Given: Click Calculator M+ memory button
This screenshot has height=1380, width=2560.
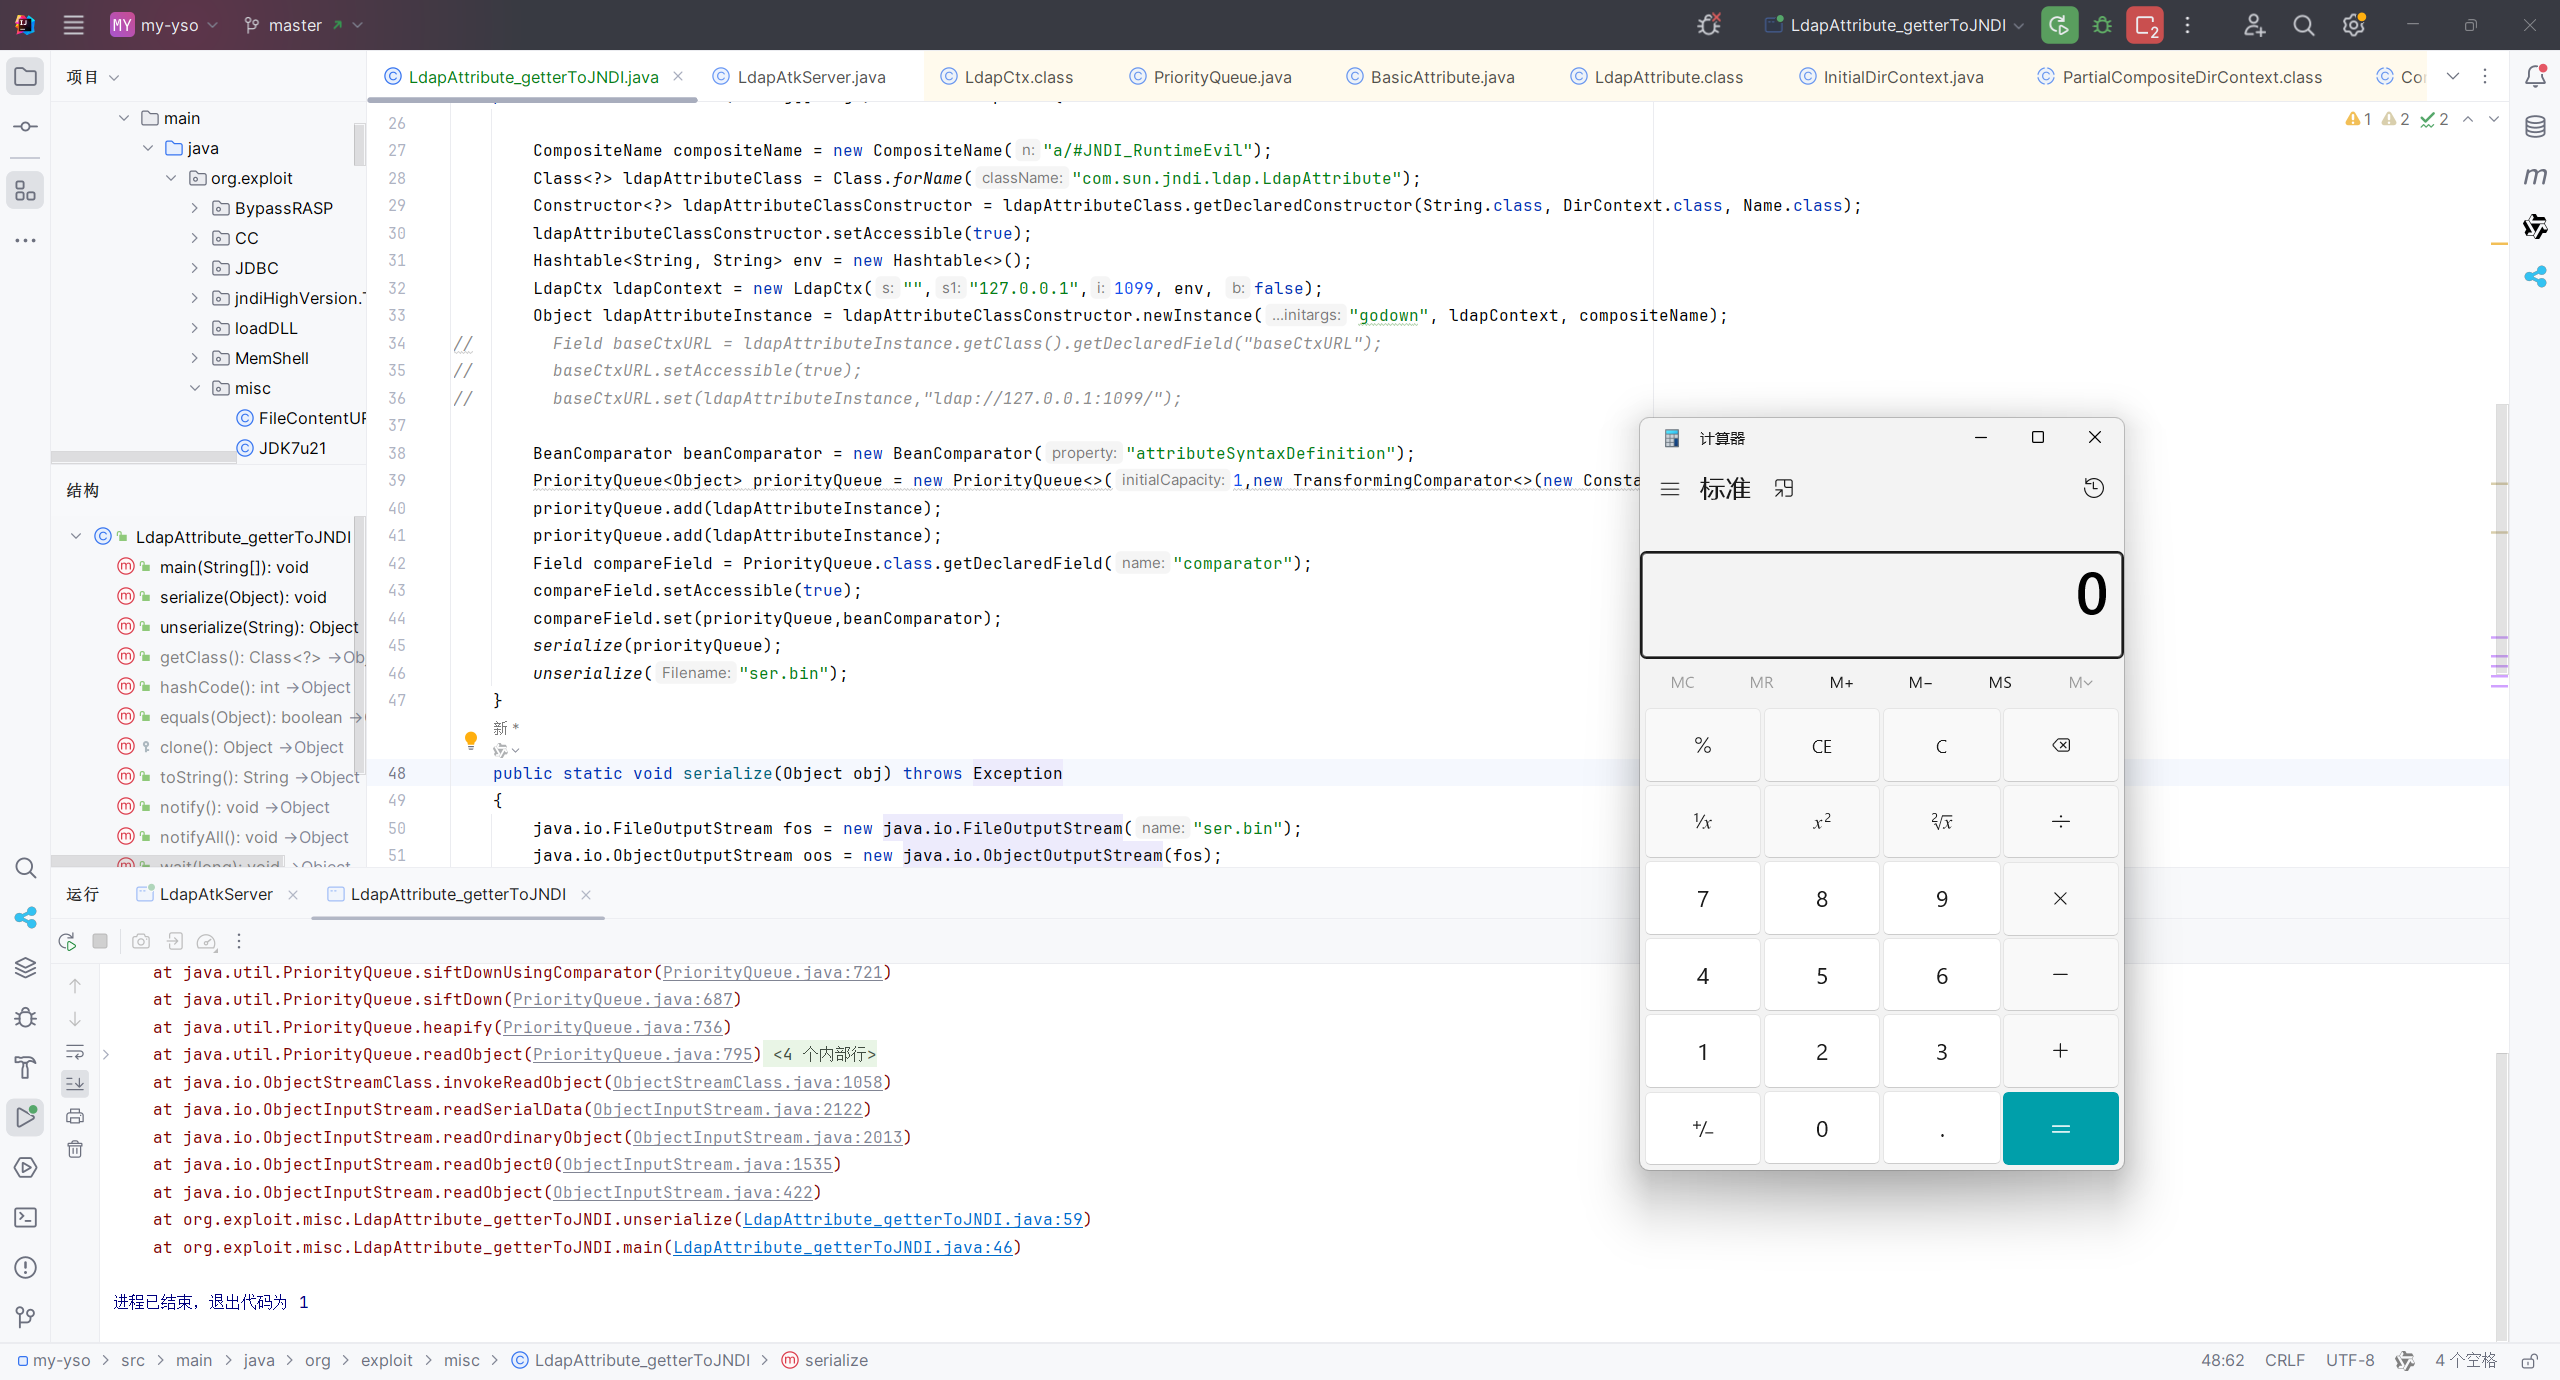Looking at the screenshot, I should pyautogui.click(x=1841, y=682).
